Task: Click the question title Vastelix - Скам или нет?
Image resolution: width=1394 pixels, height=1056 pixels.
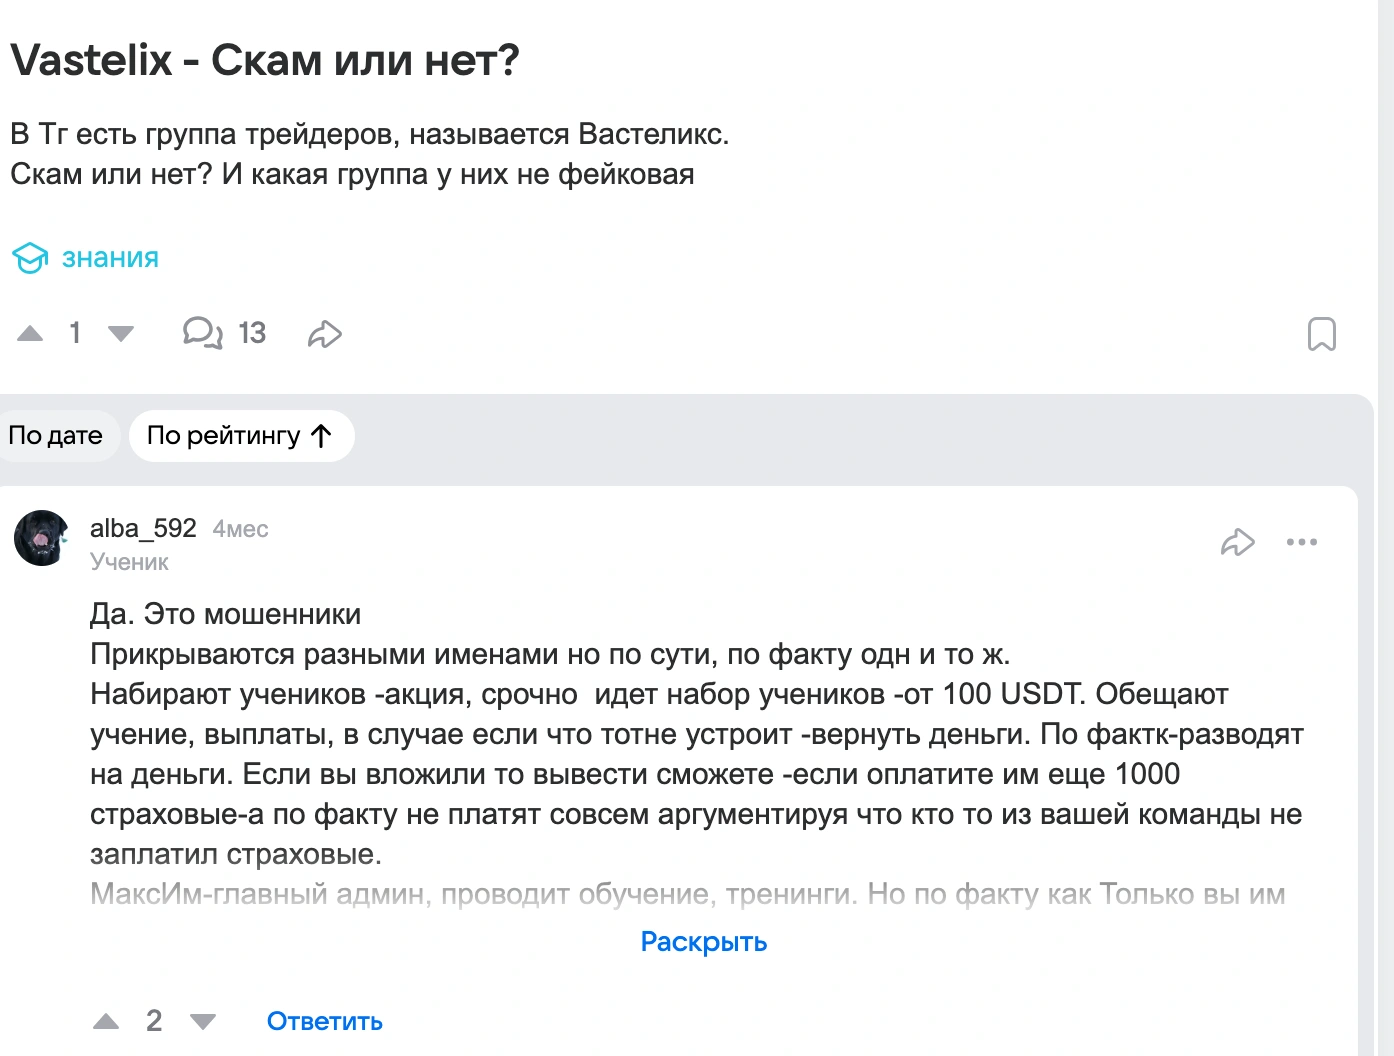Action: (265, 60)
